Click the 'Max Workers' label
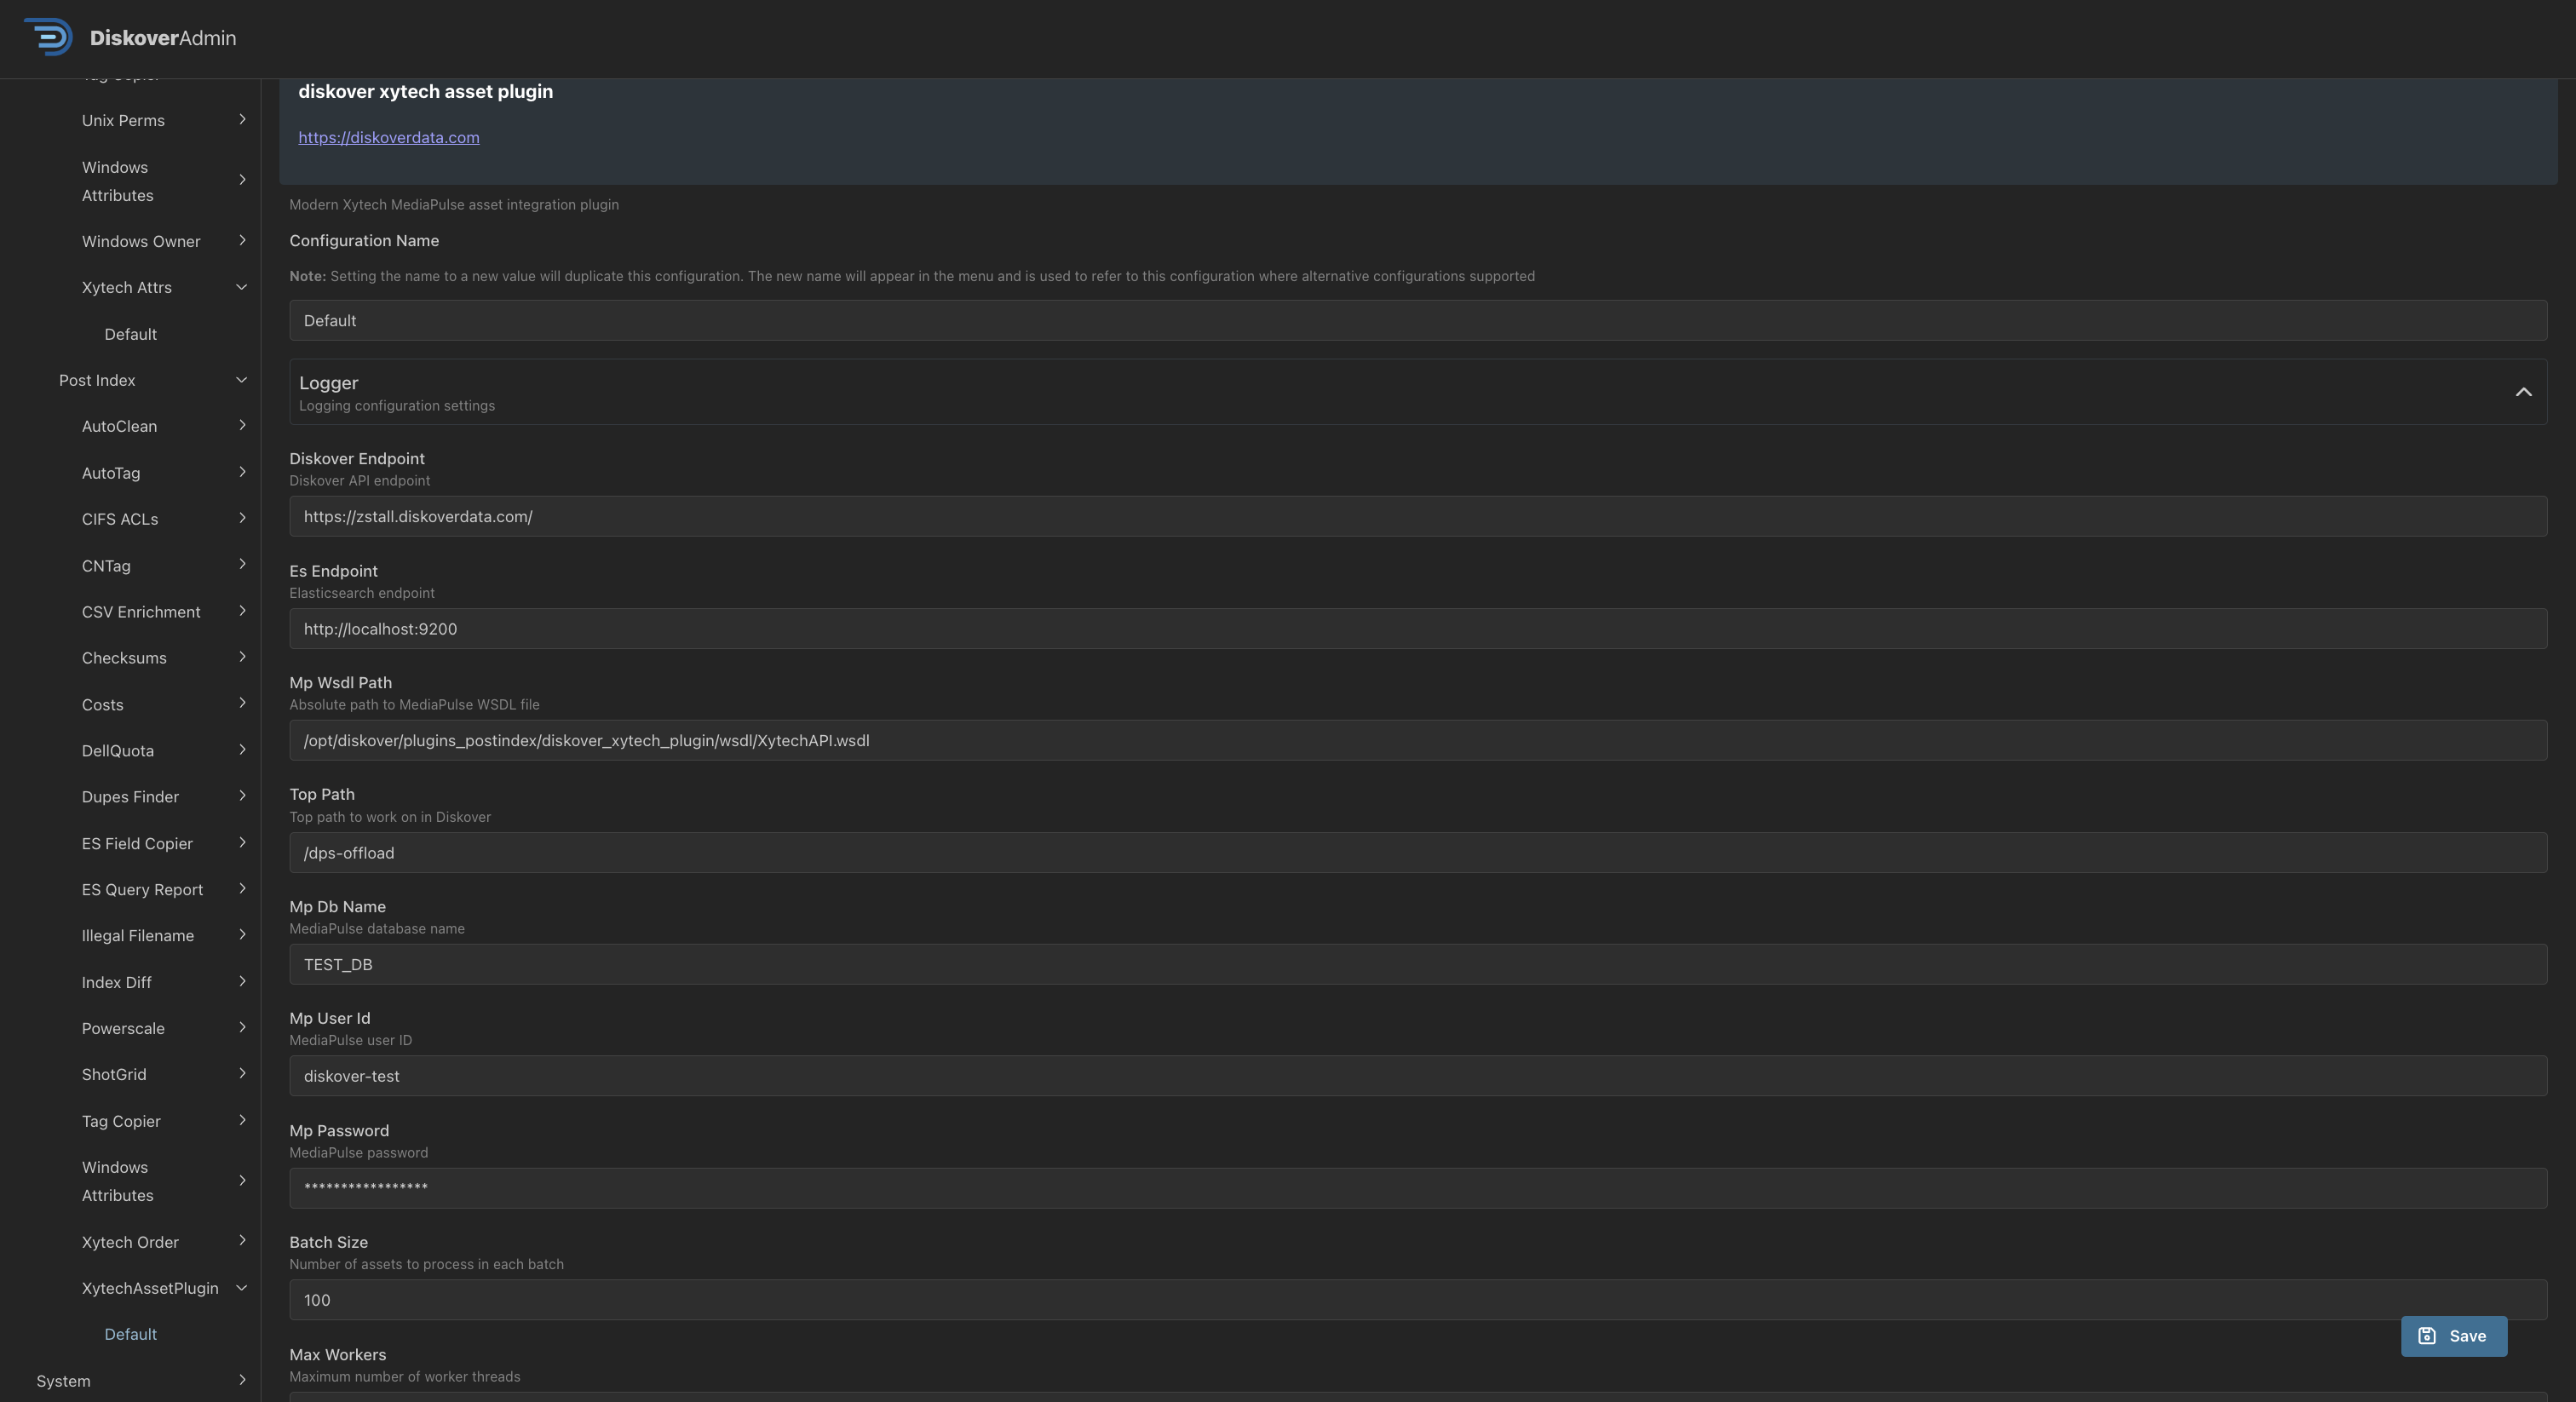Image resolution: width=2576 pixels, height=1402 pixels. [x=338, y=1355]
